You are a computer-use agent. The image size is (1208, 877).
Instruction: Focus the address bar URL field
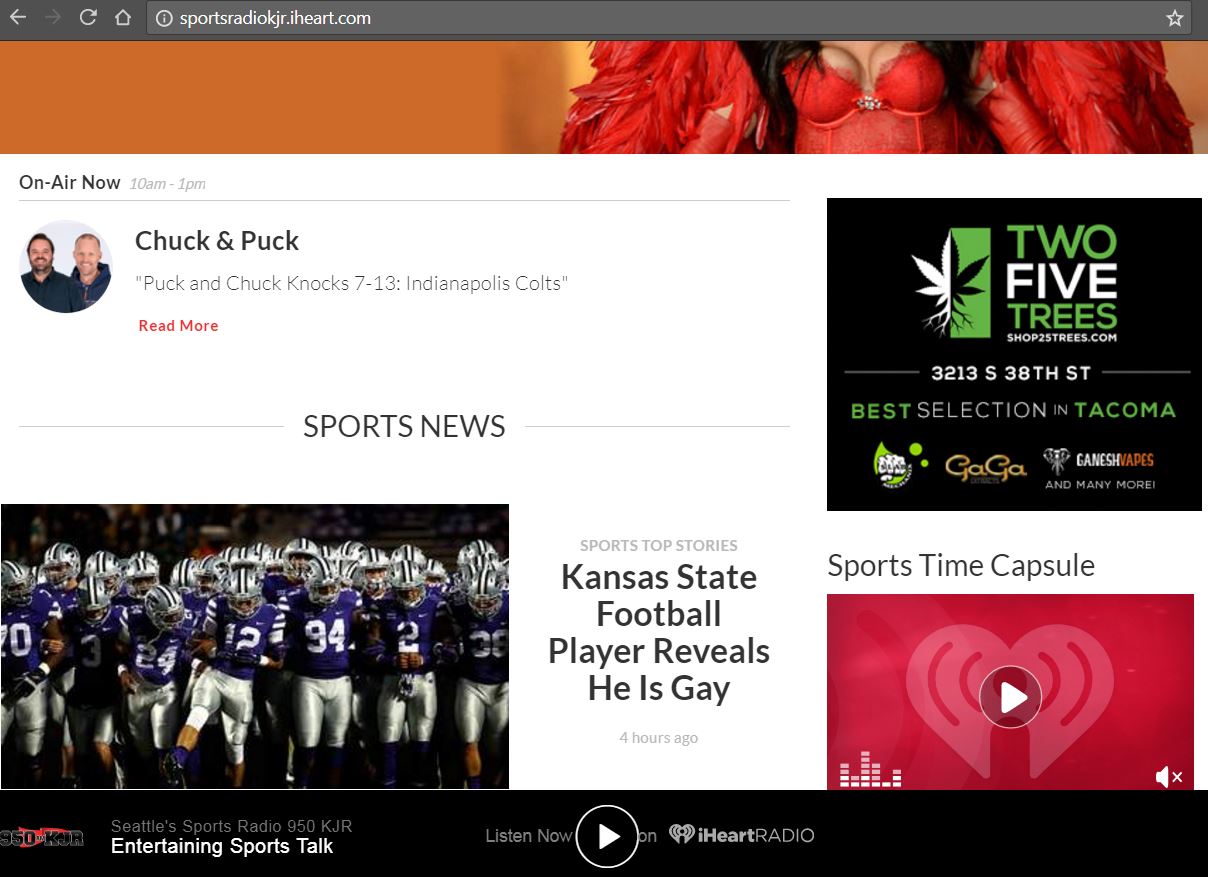[x=669, y=18]
